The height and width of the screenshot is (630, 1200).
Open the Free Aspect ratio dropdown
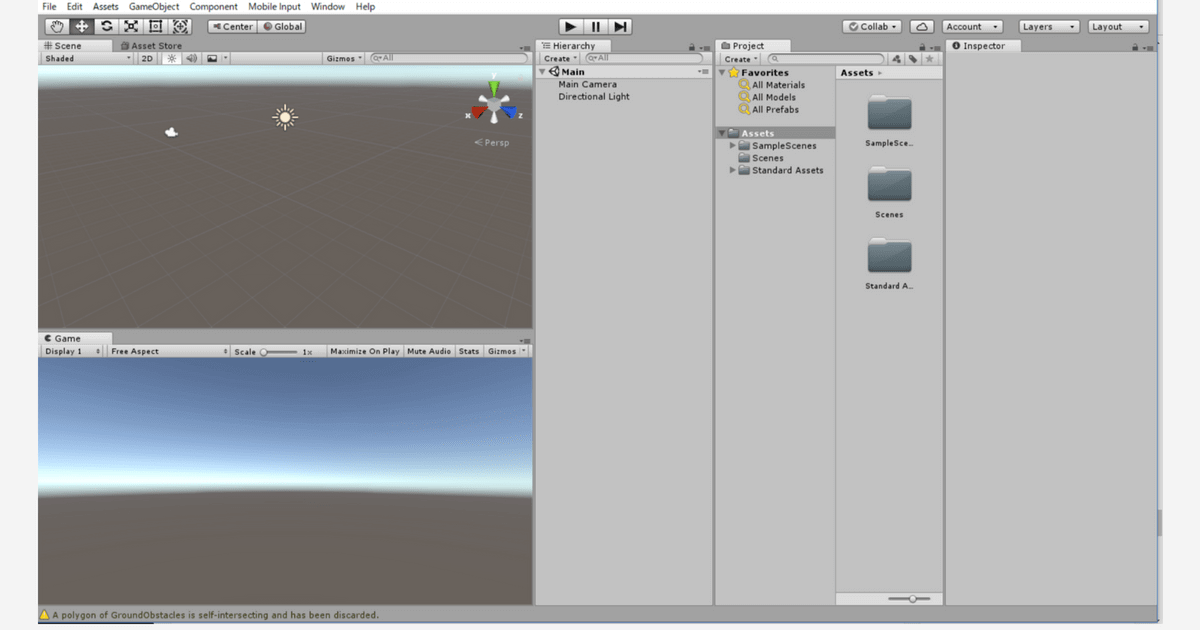(167, 351)
